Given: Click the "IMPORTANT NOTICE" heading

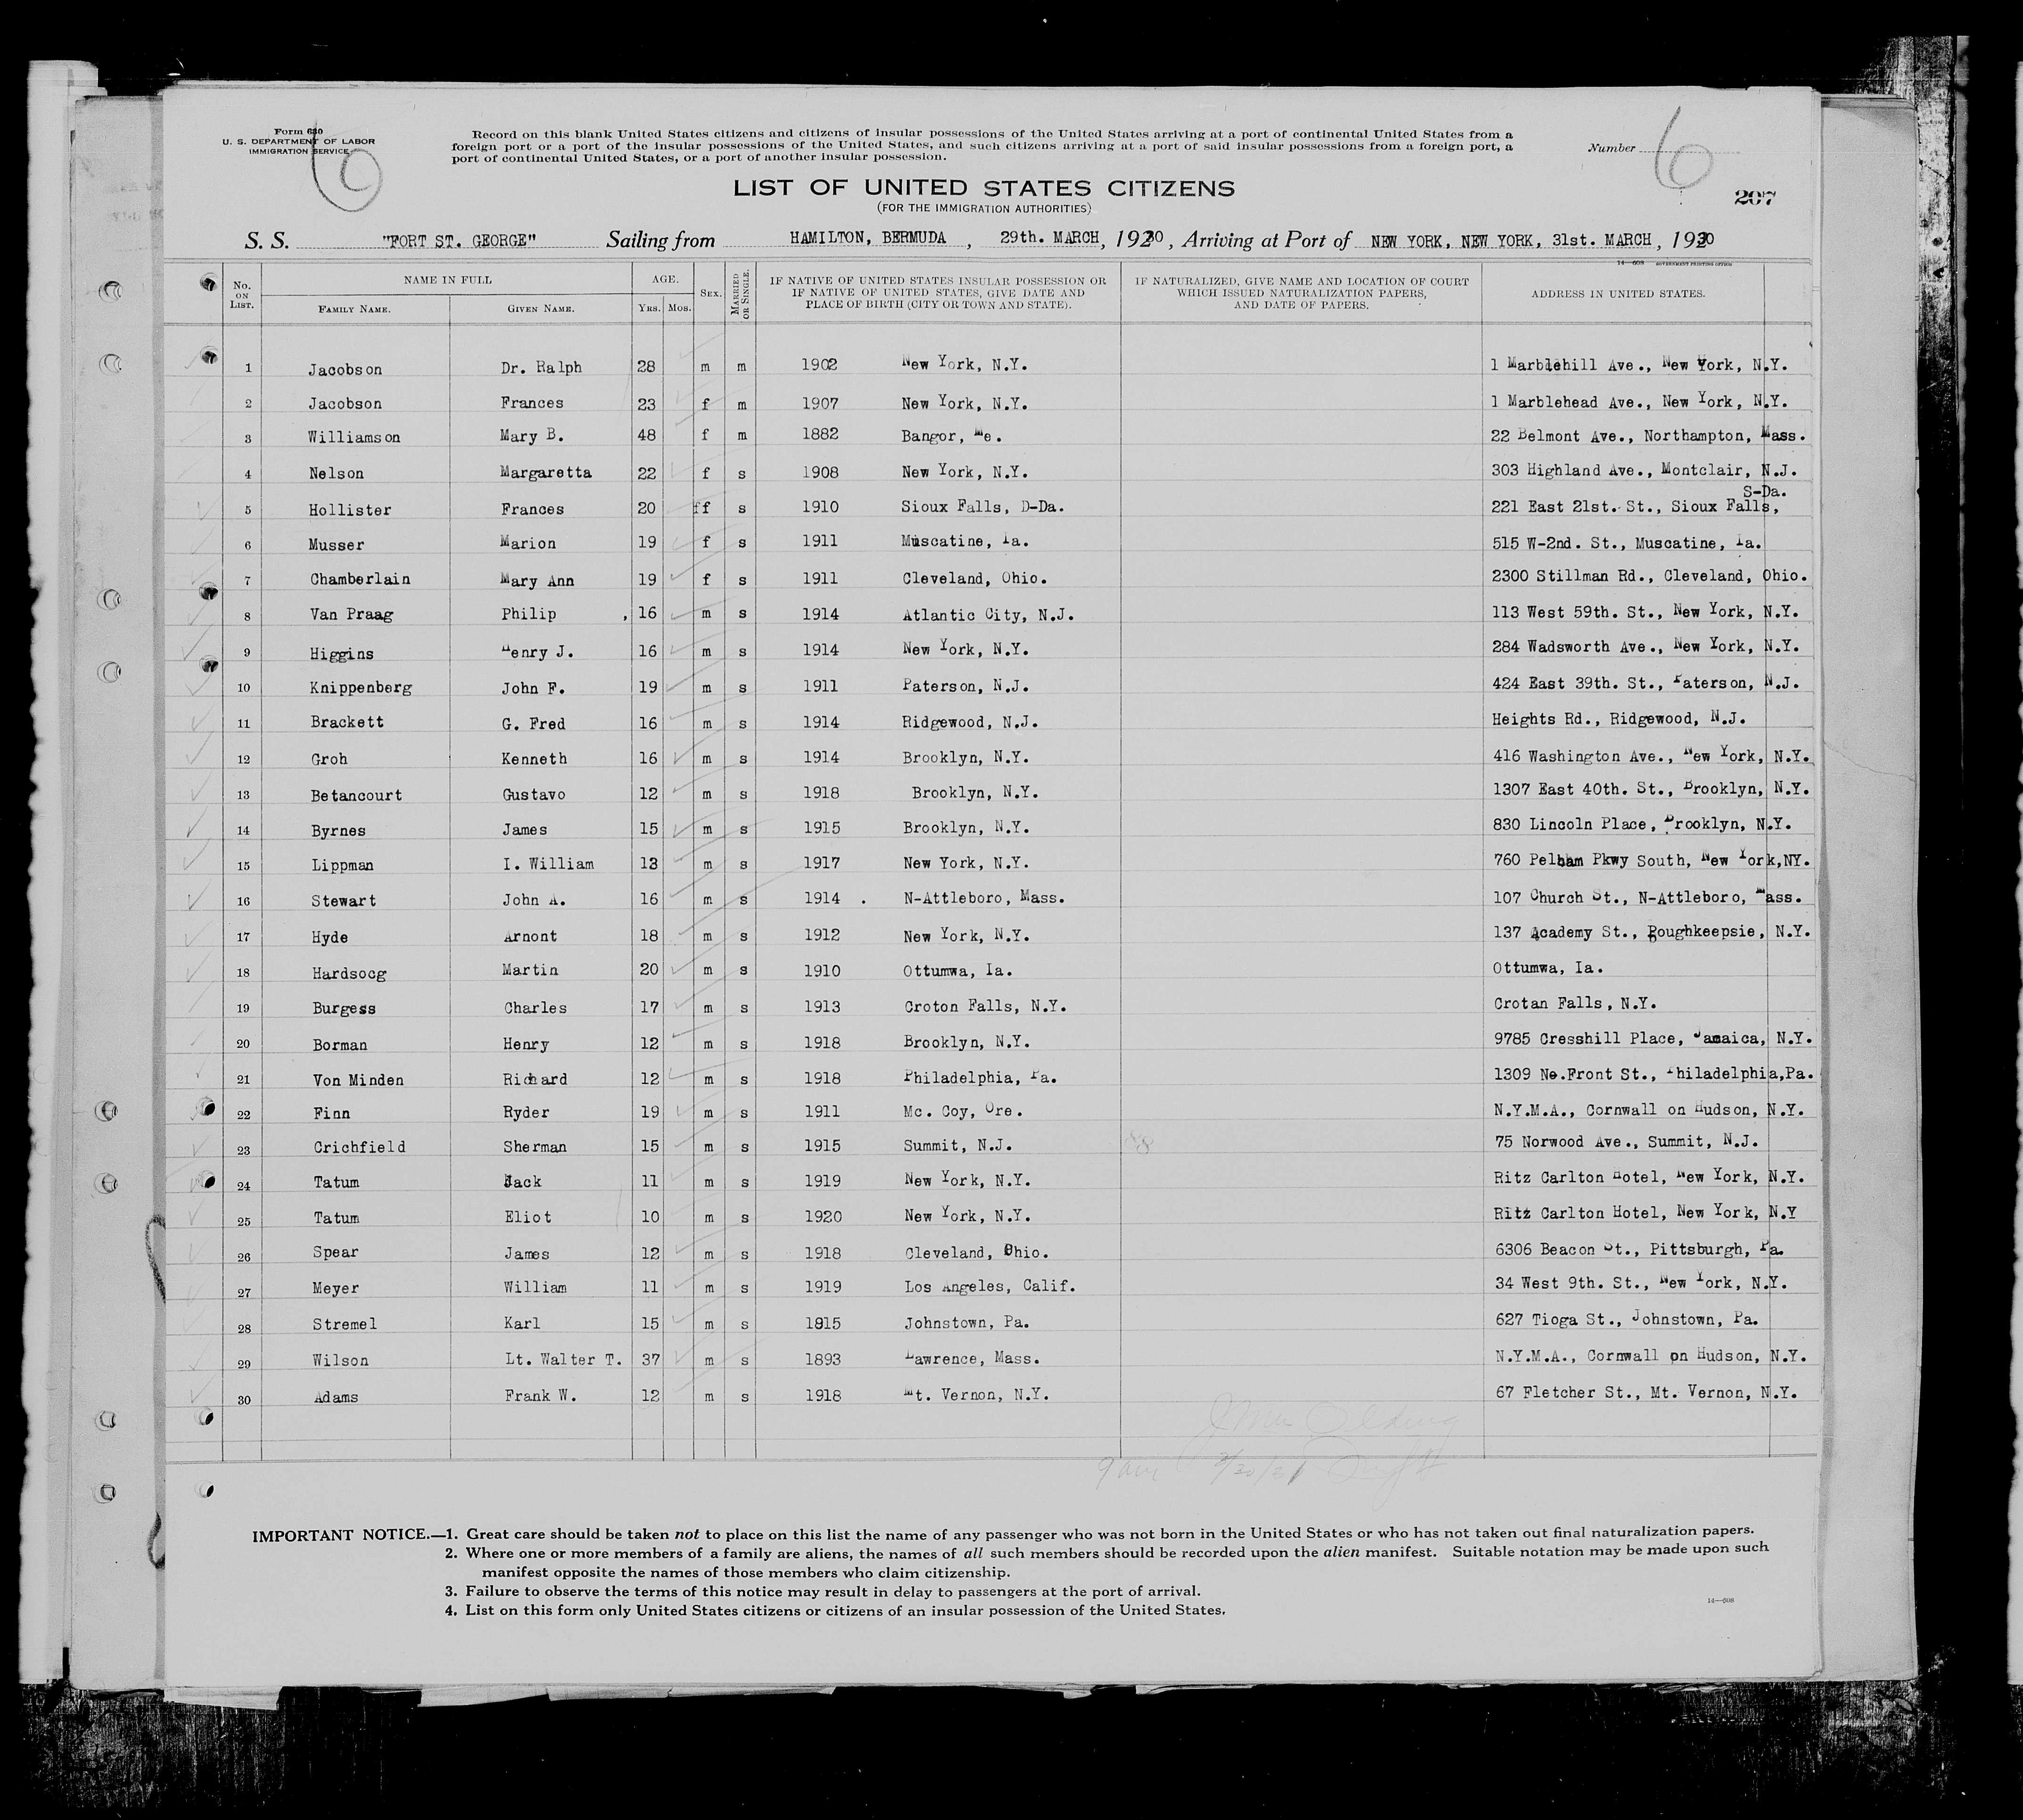Looking at the screenshot, I should coord(340,1534).
